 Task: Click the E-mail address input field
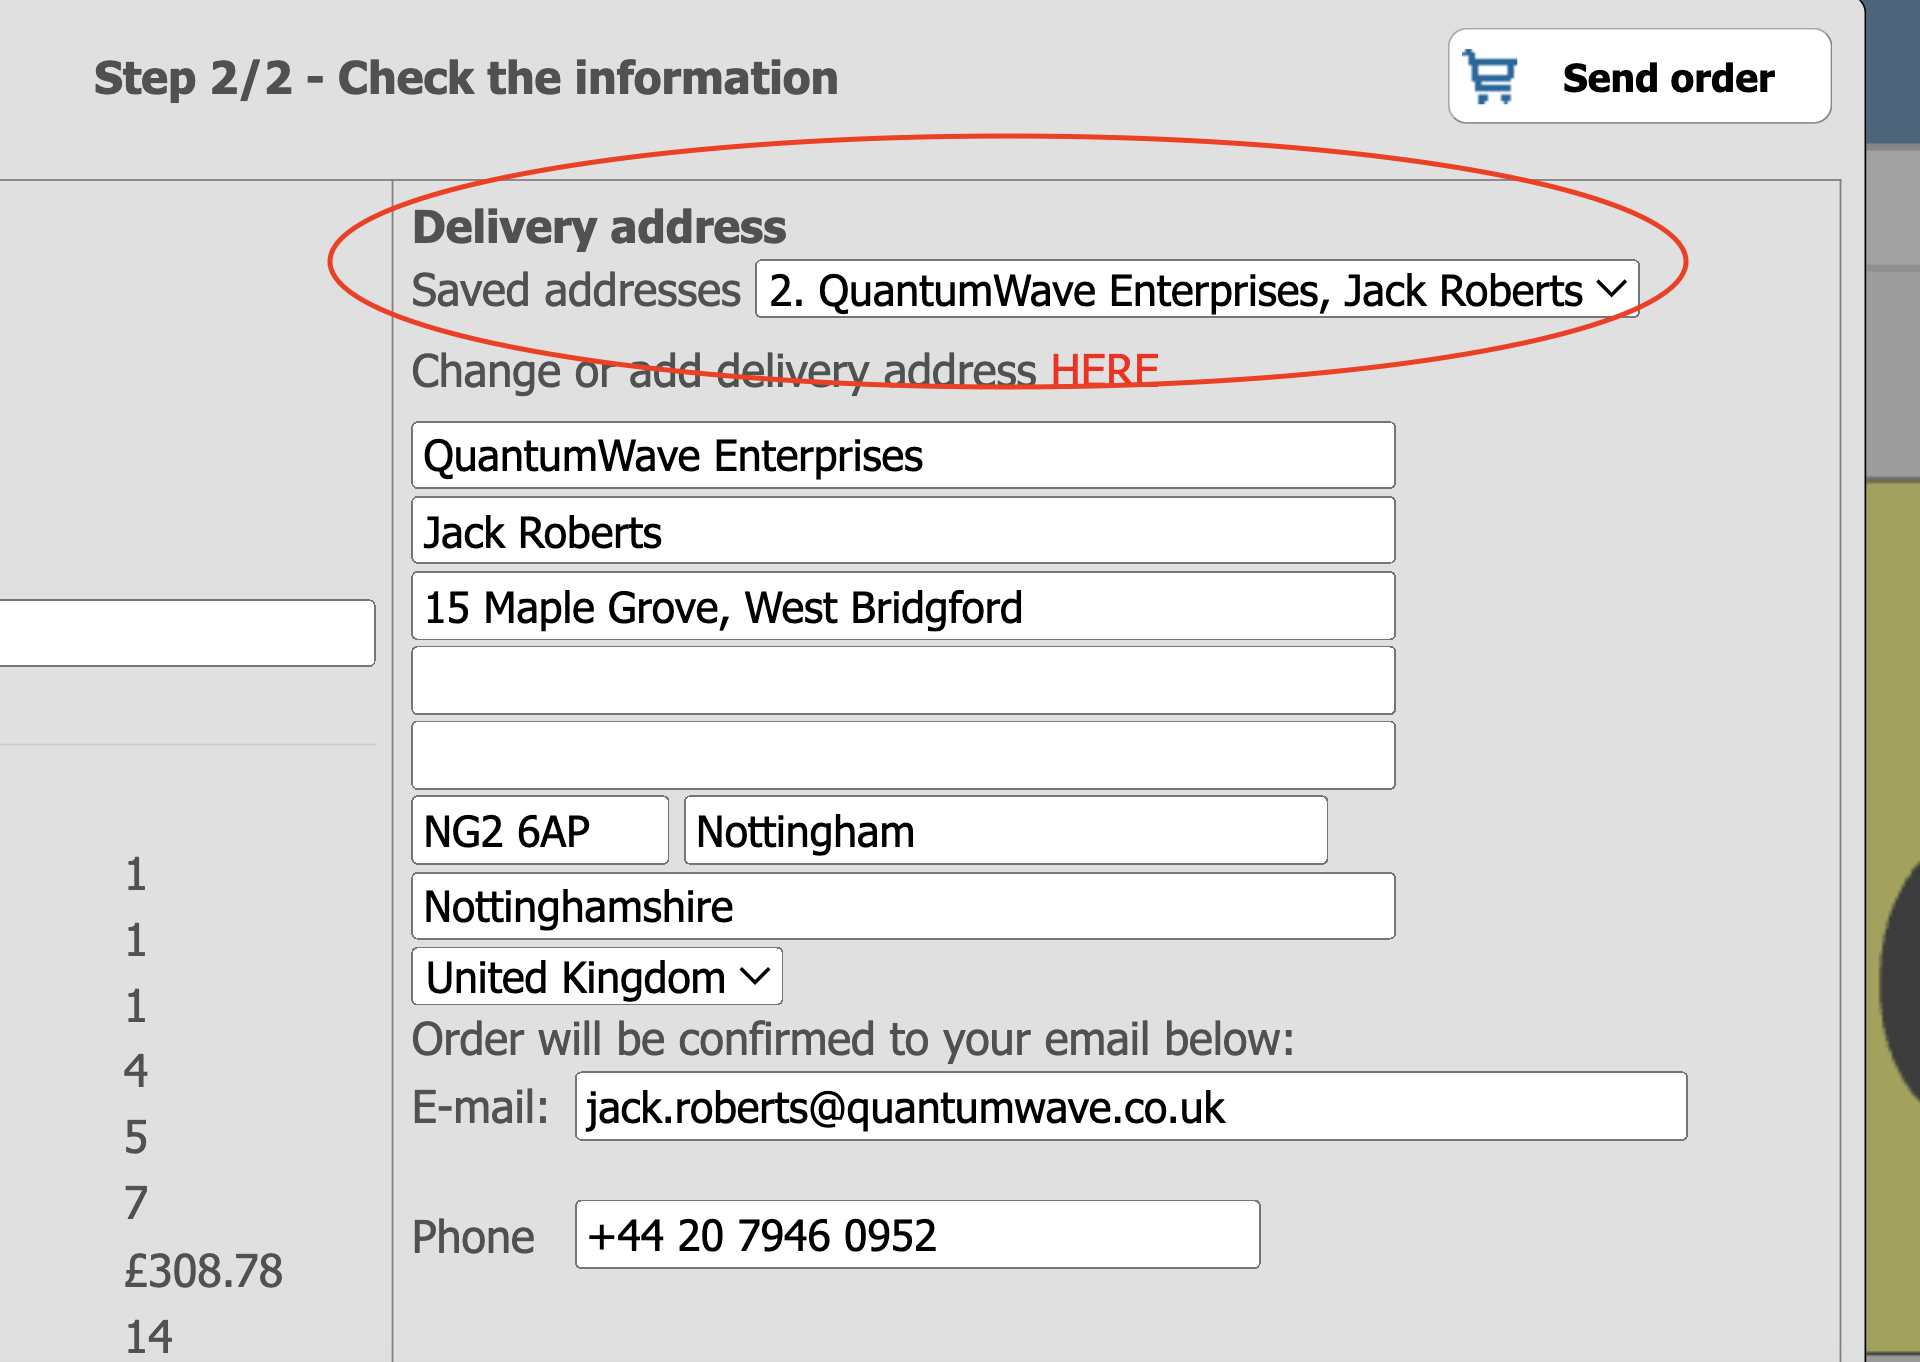point(1130,1107)
